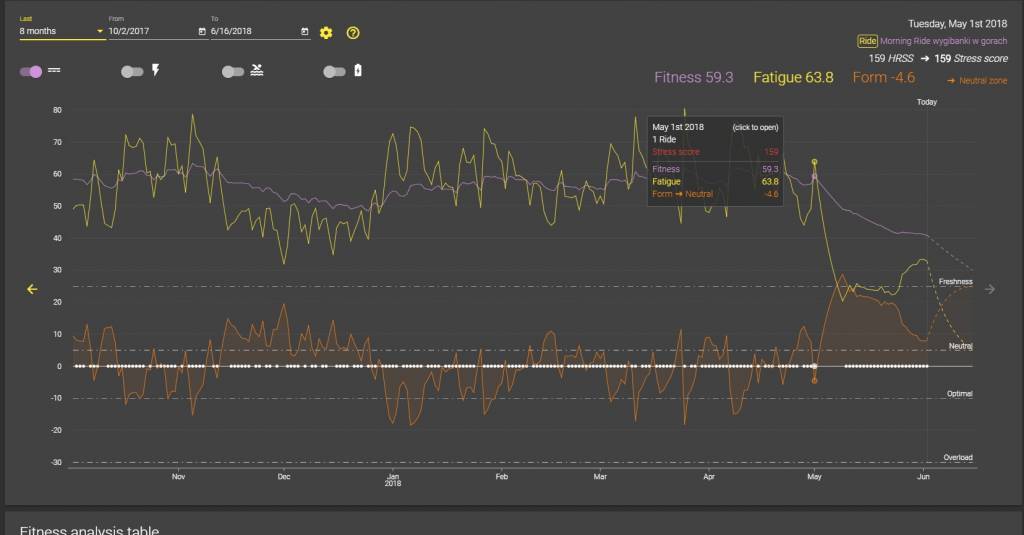Viewport: 1024px width, 535px height.
Task: Click the May 1st 2018 tooltip to open
Action: (x=715, y=161)
